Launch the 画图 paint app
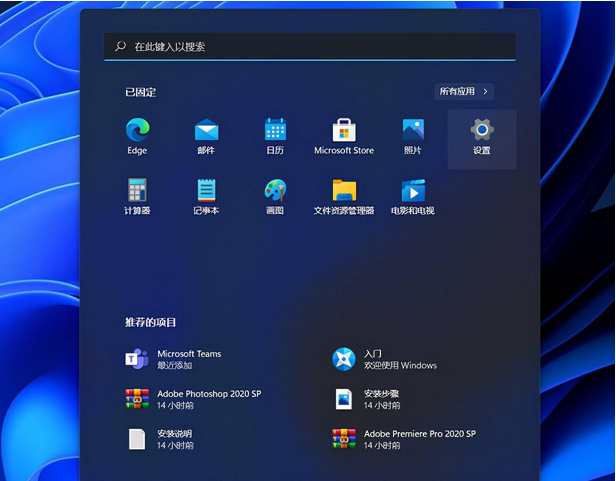616x481 pixels. (x=275, y=190)
